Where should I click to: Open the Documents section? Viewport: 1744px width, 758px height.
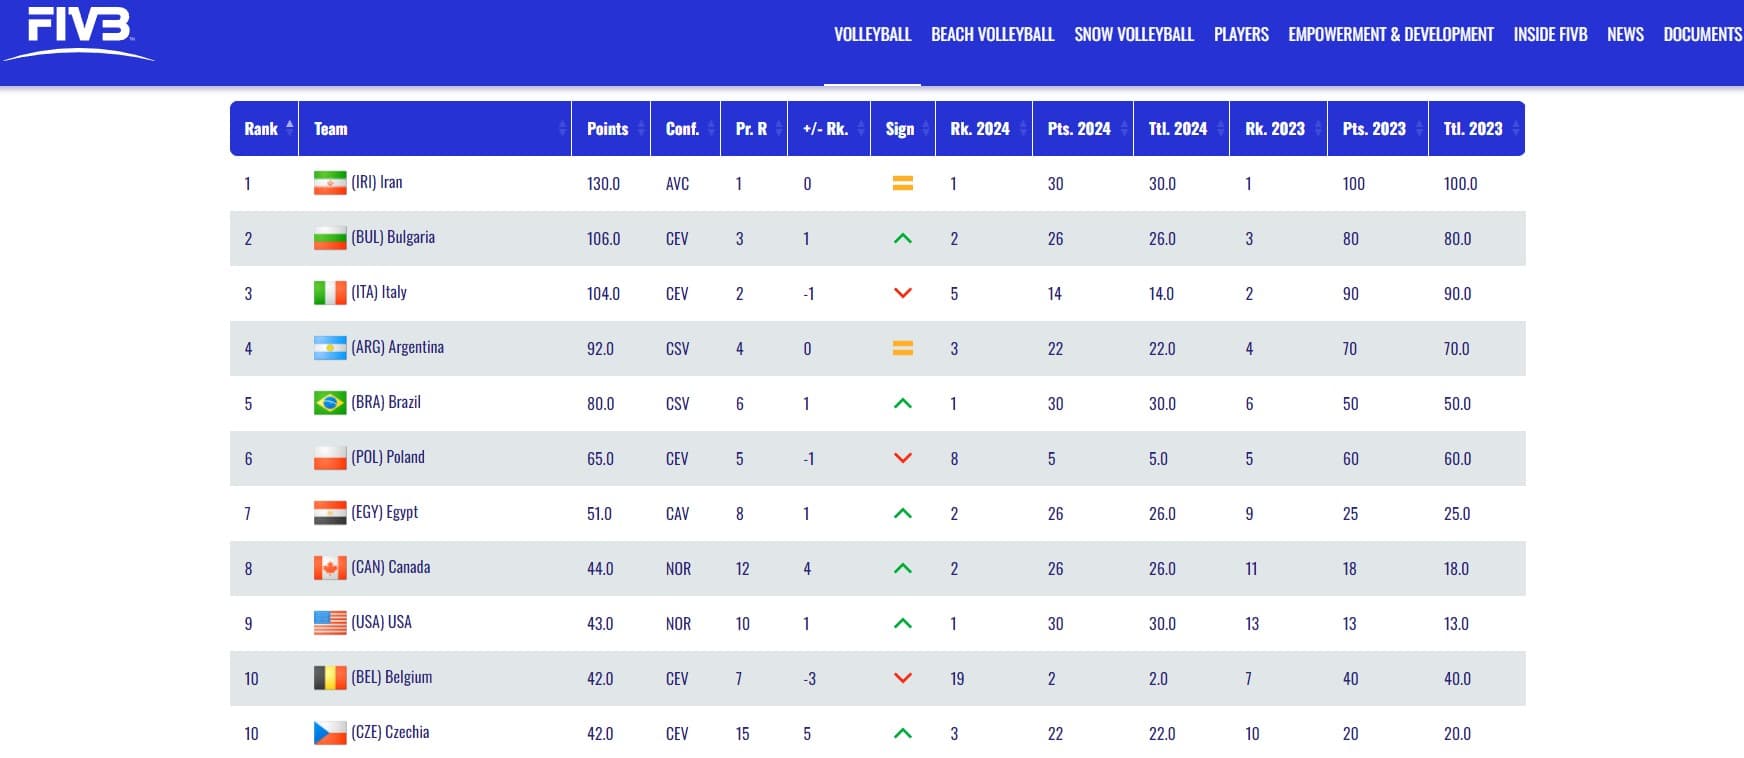pyautogui.click(x=1701, y=33)
